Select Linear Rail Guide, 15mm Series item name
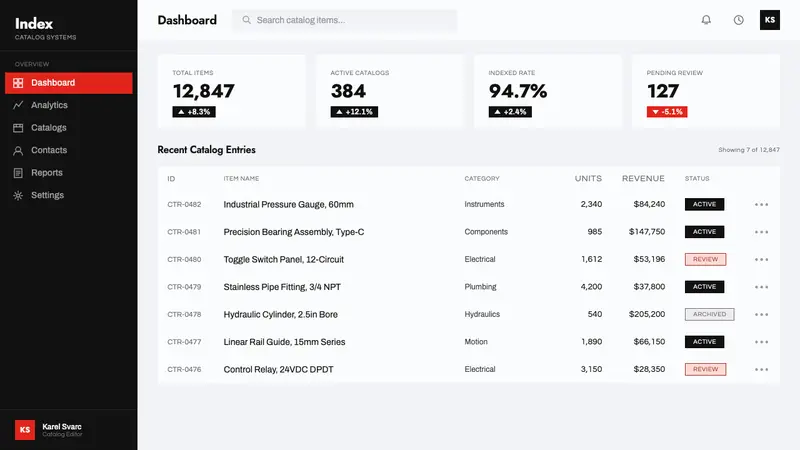The width and height of the screenshot is (800, 450). (284, 342)
